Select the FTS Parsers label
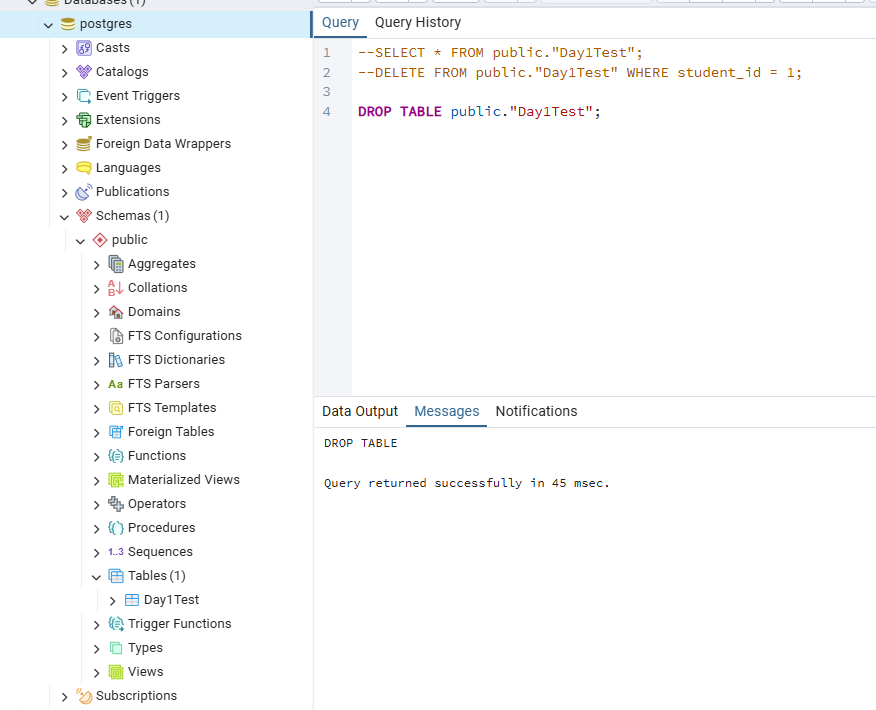Image resolution: width=876 pixels, height=710 pixels. coord(164,384)
